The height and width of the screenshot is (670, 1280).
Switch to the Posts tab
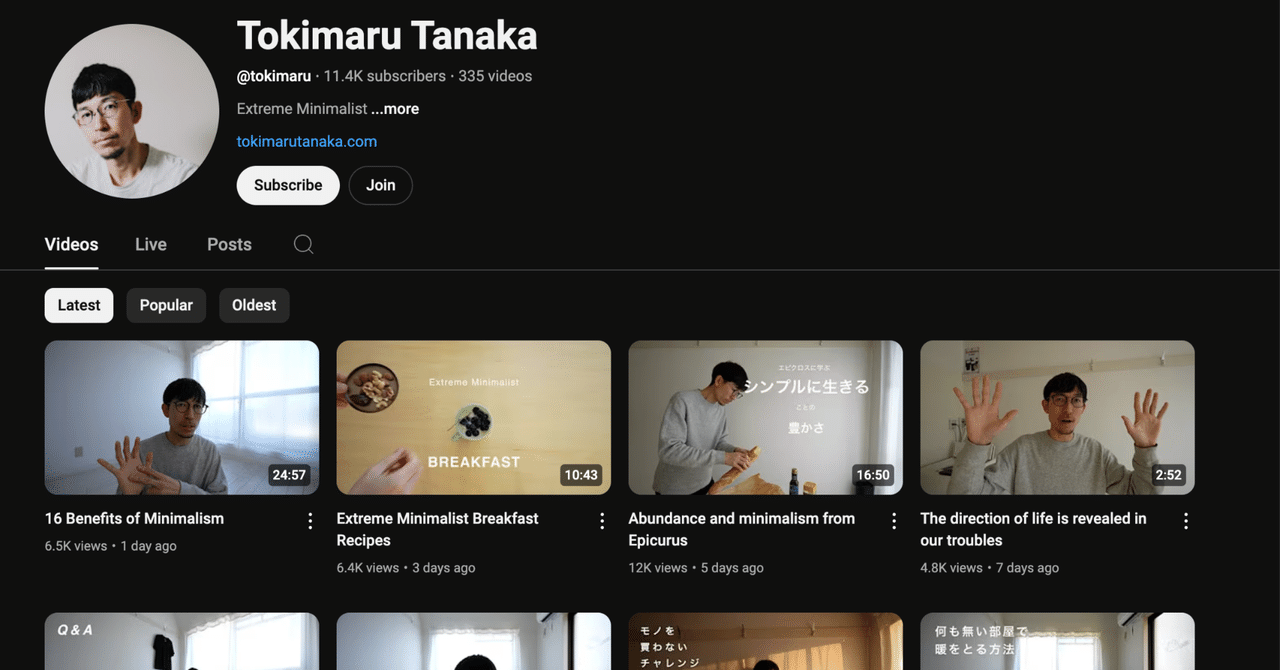(x=229, y=244)
